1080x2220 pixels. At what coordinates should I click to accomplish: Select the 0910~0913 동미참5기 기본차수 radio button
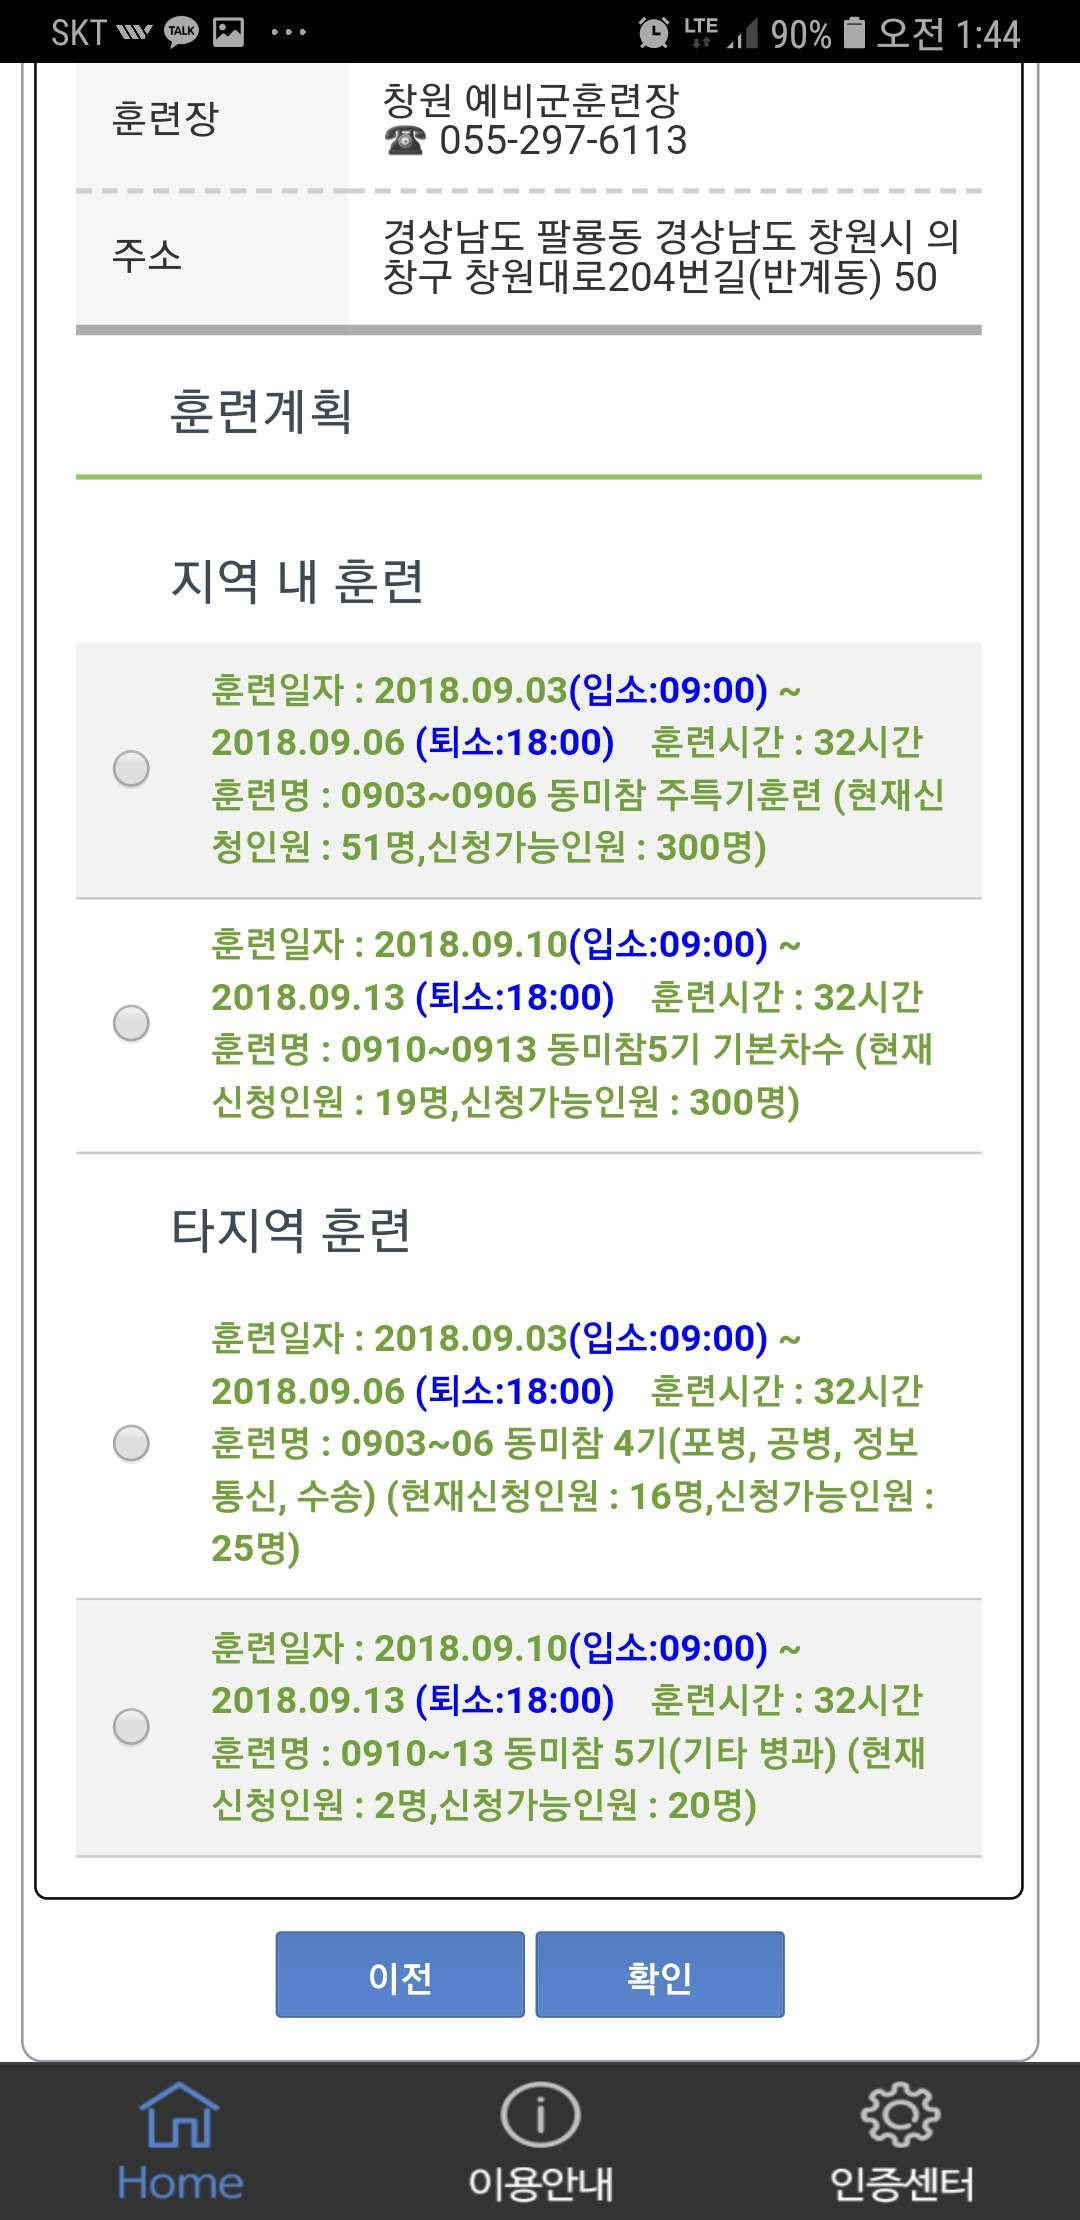[x=131, y=1023]
